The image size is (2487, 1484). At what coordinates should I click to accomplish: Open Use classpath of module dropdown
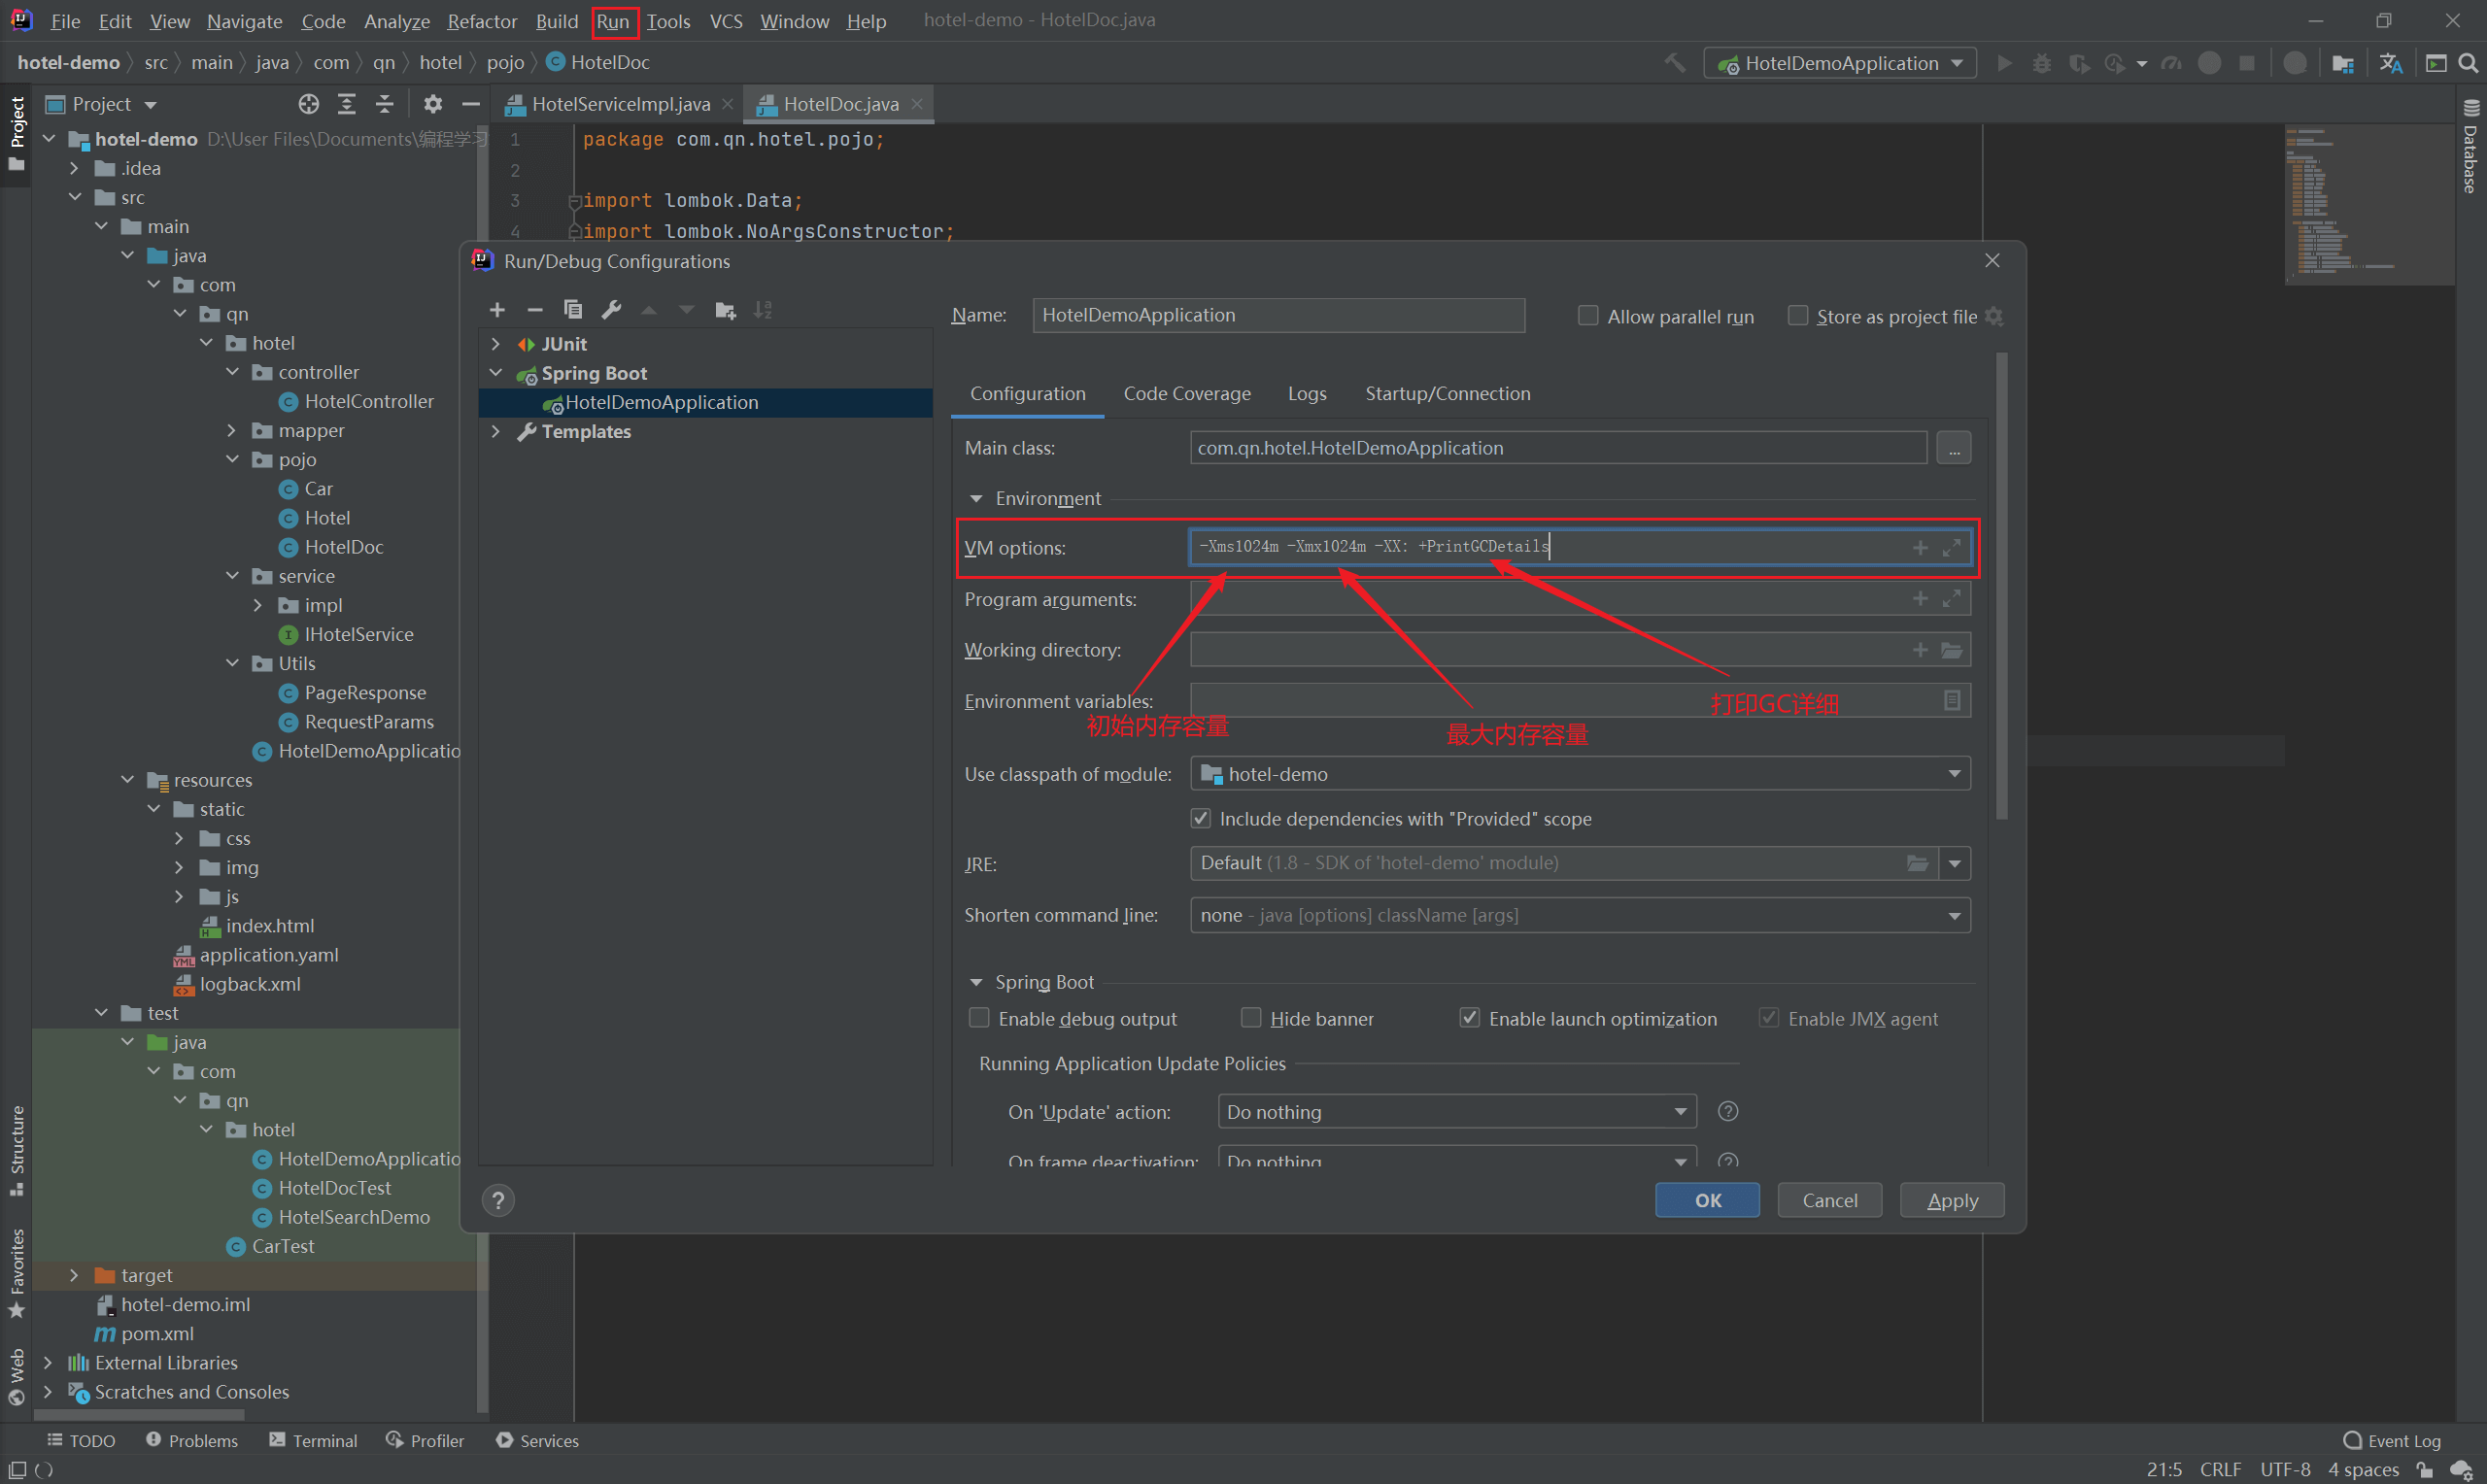click(x=1579, y=774)
